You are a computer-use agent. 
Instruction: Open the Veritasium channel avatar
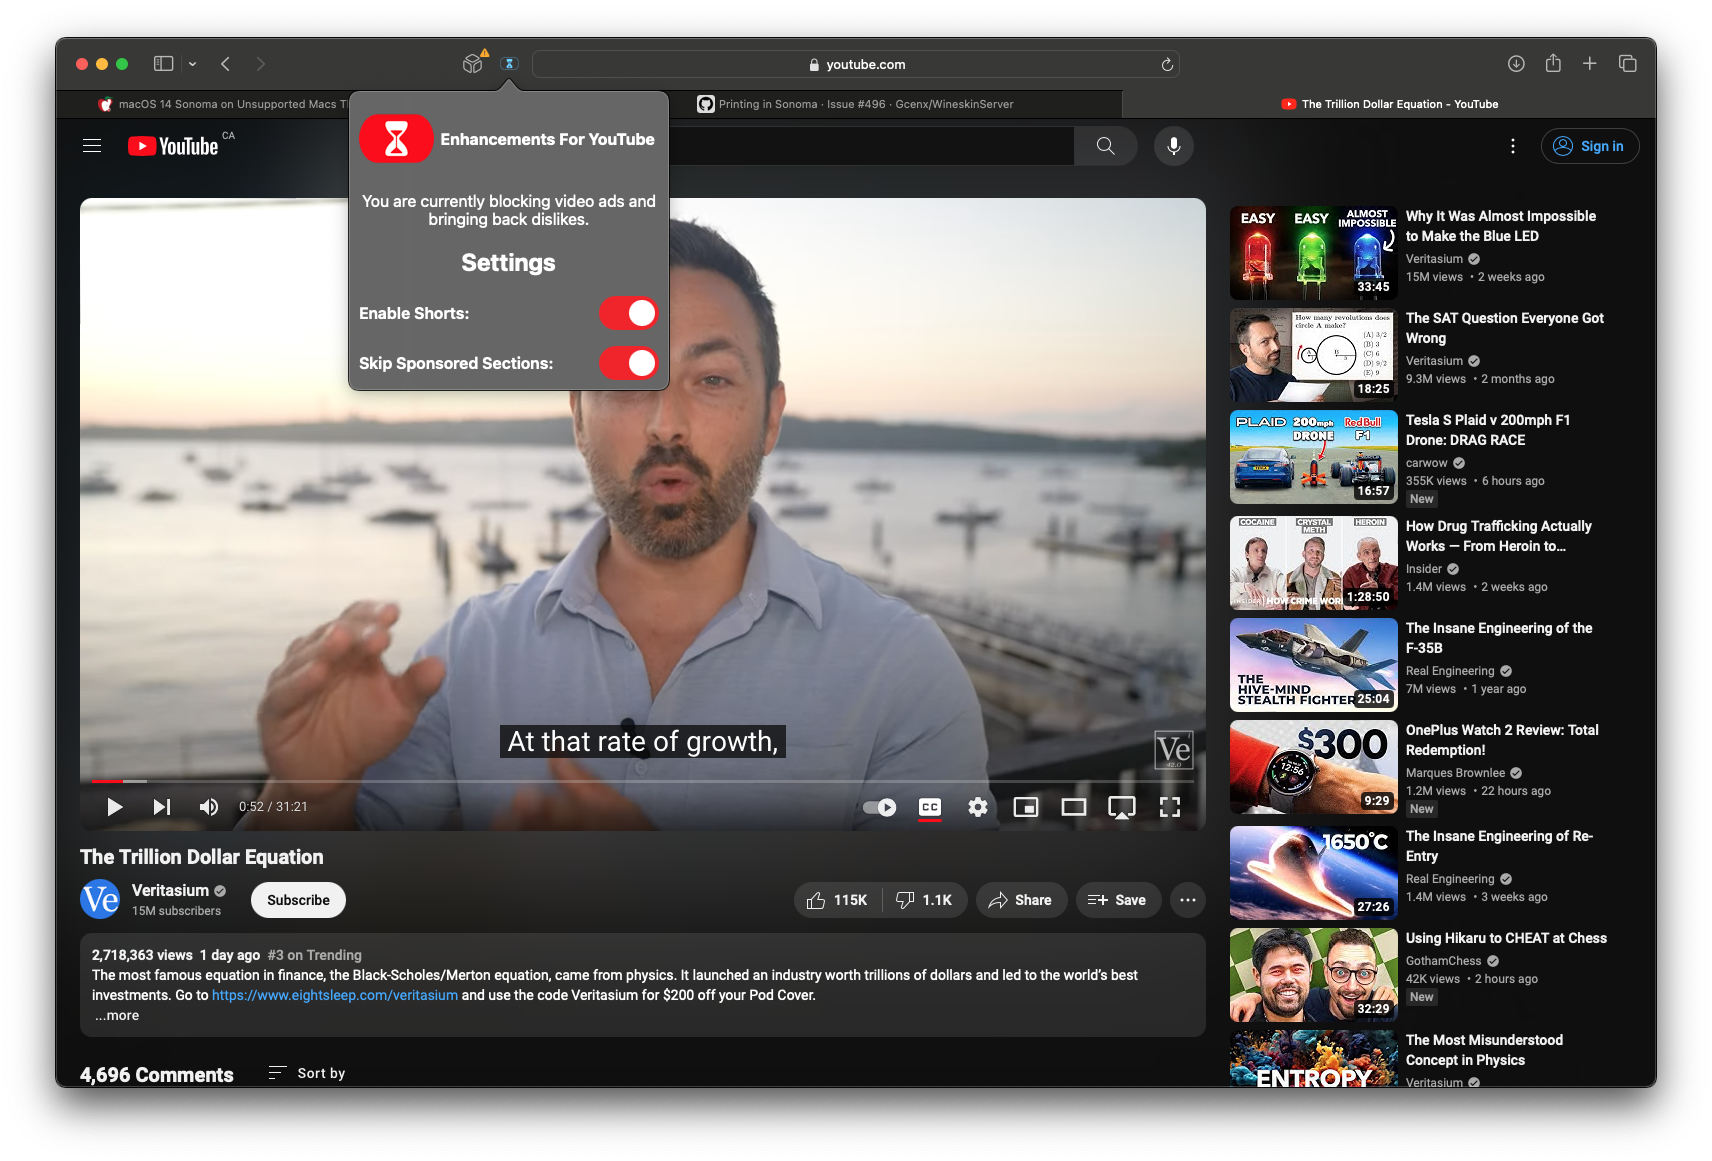100,899
